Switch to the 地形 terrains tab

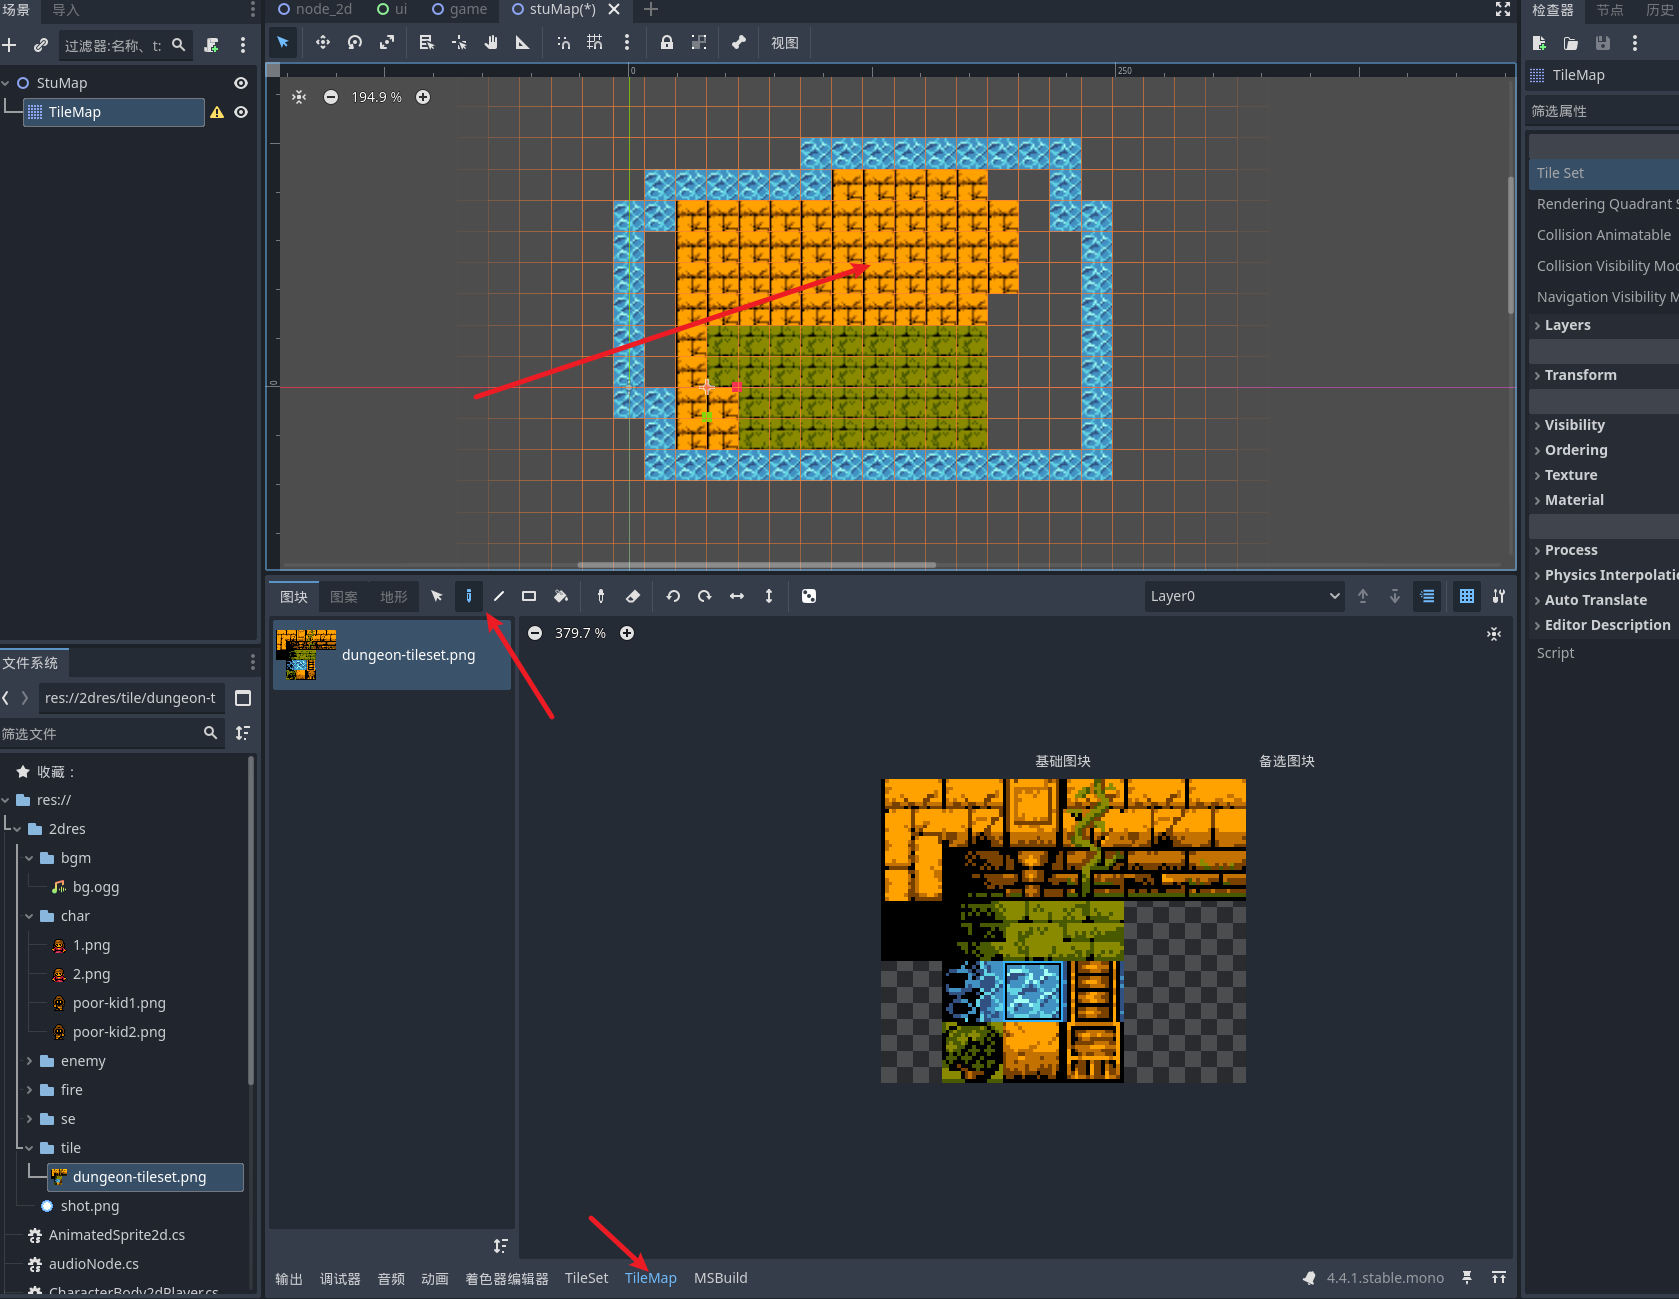tap(394, 597)
